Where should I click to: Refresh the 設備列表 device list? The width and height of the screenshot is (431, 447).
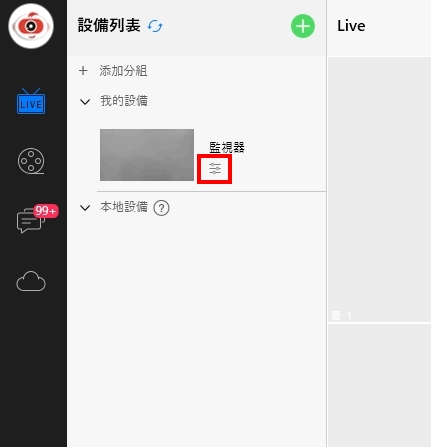(155, 26)
